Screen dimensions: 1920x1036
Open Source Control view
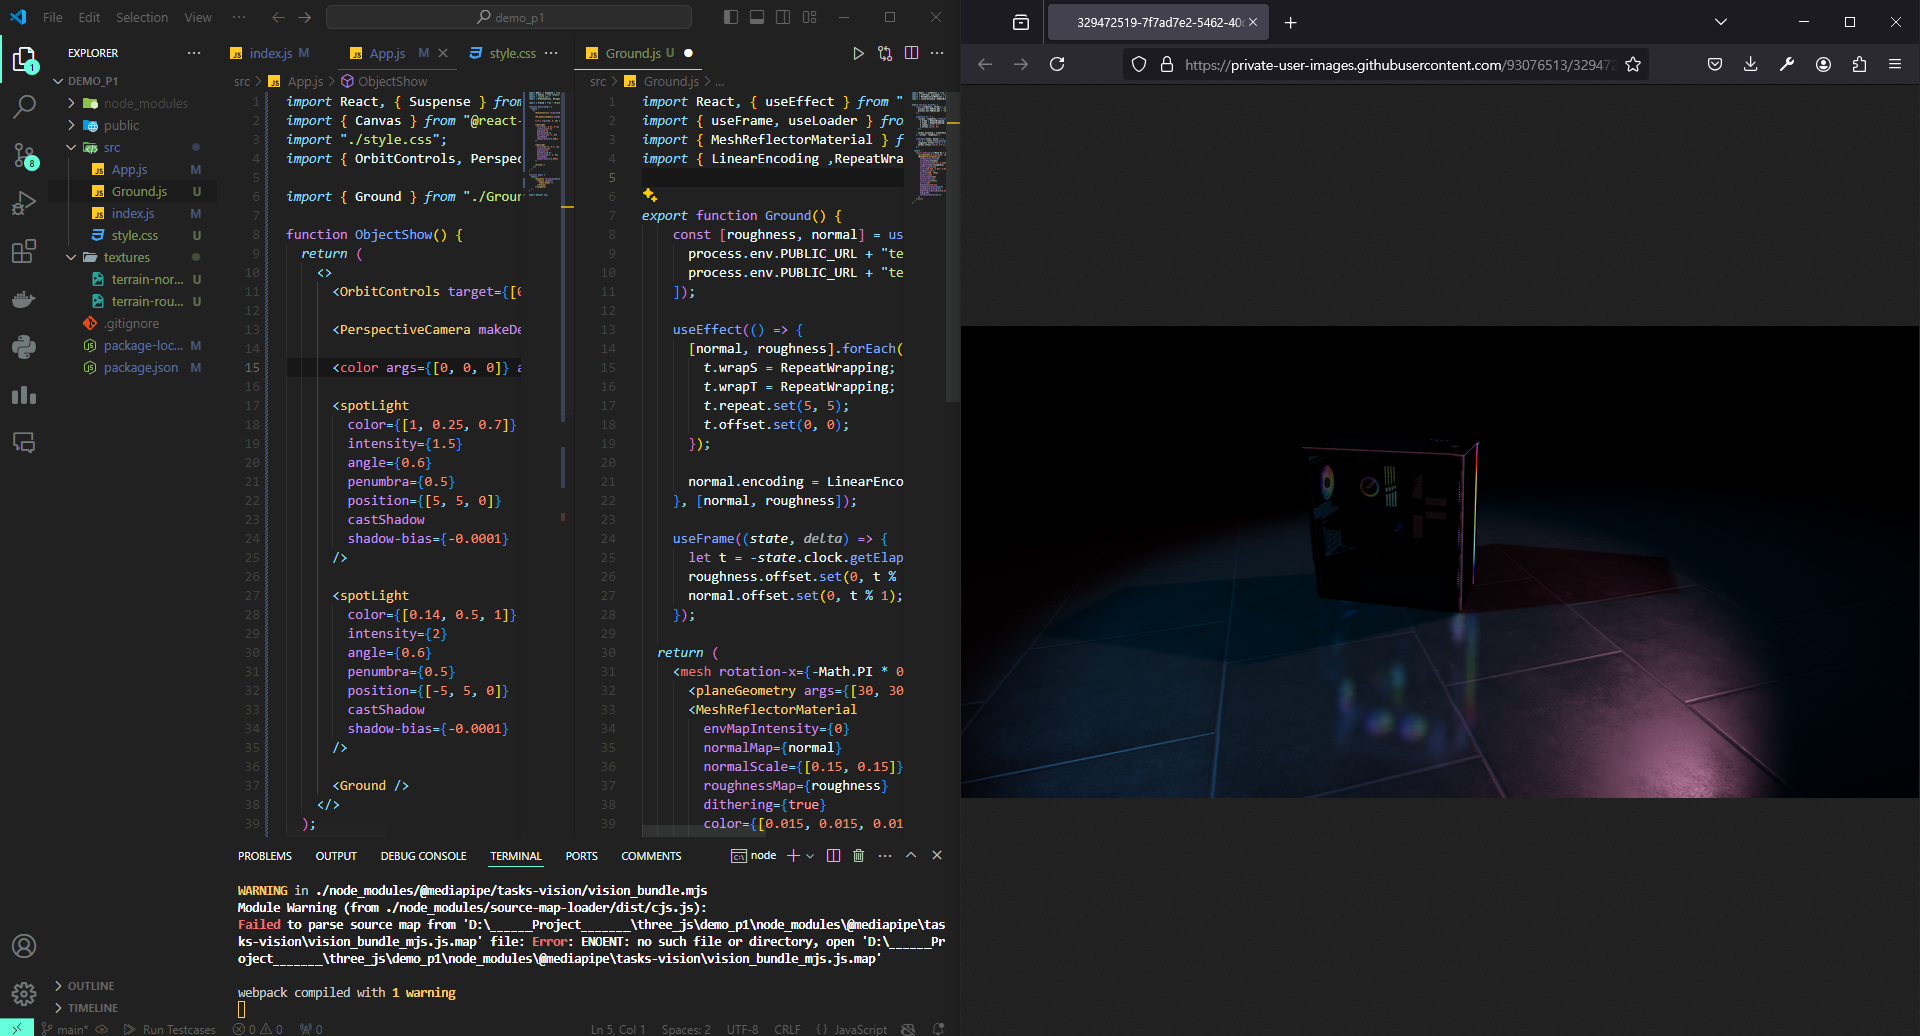point(24,155)
